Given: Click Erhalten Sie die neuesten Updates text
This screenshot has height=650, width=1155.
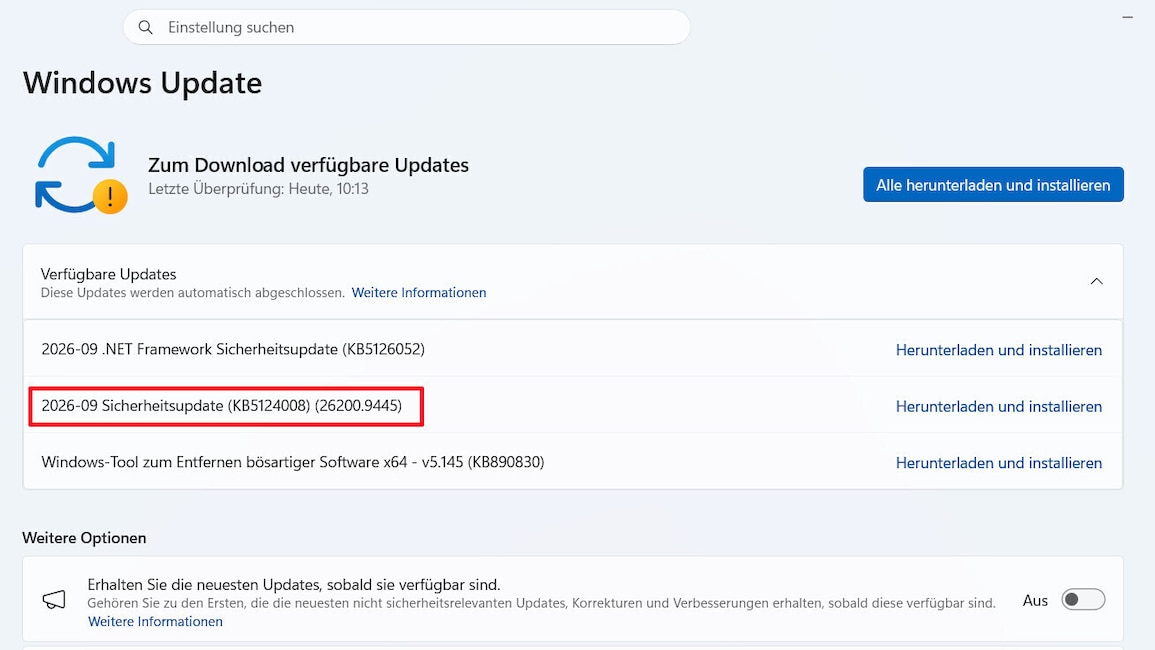Looking at the screenshot, I should tap(293, 584).
